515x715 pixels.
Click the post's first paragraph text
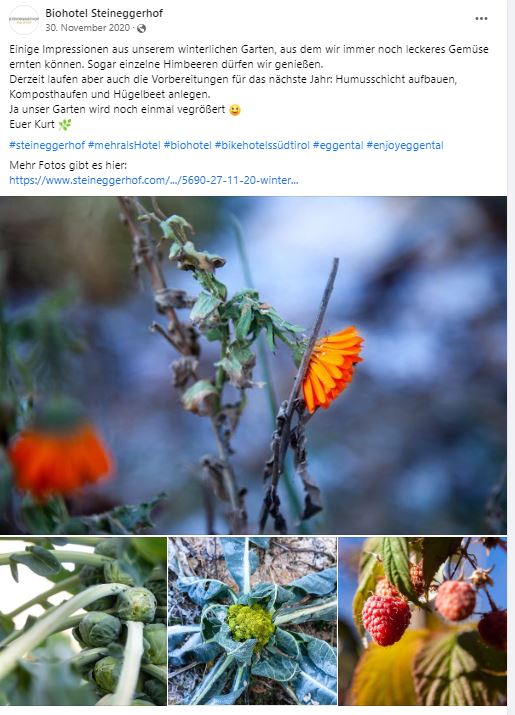pyautogui.click(x=249, y=57)
